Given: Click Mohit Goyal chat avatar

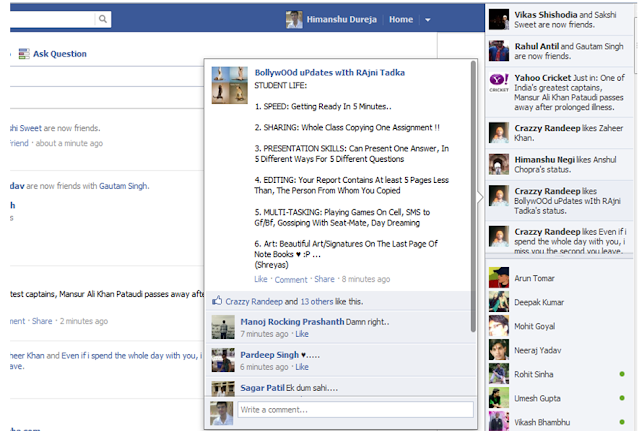Looking at the screenshot, I should pyautogui.click(x=499, y=326).
